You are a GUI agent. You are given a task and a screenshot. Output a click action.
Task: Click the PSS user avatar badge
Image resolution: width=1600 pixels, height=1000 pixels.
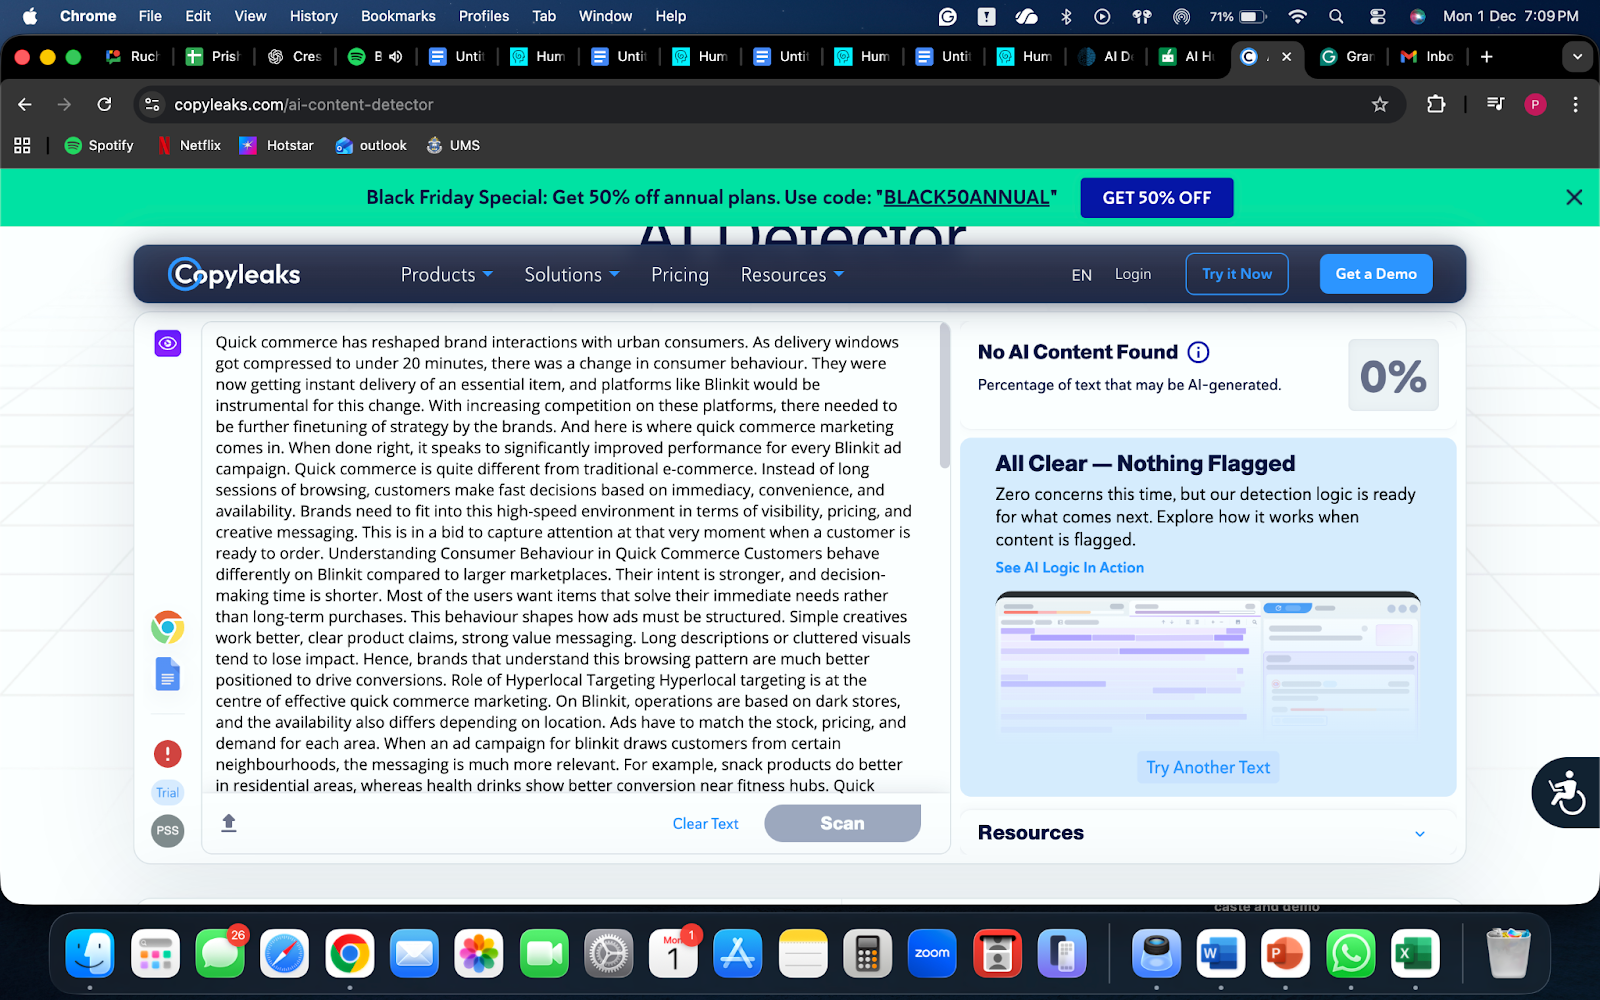168,831
